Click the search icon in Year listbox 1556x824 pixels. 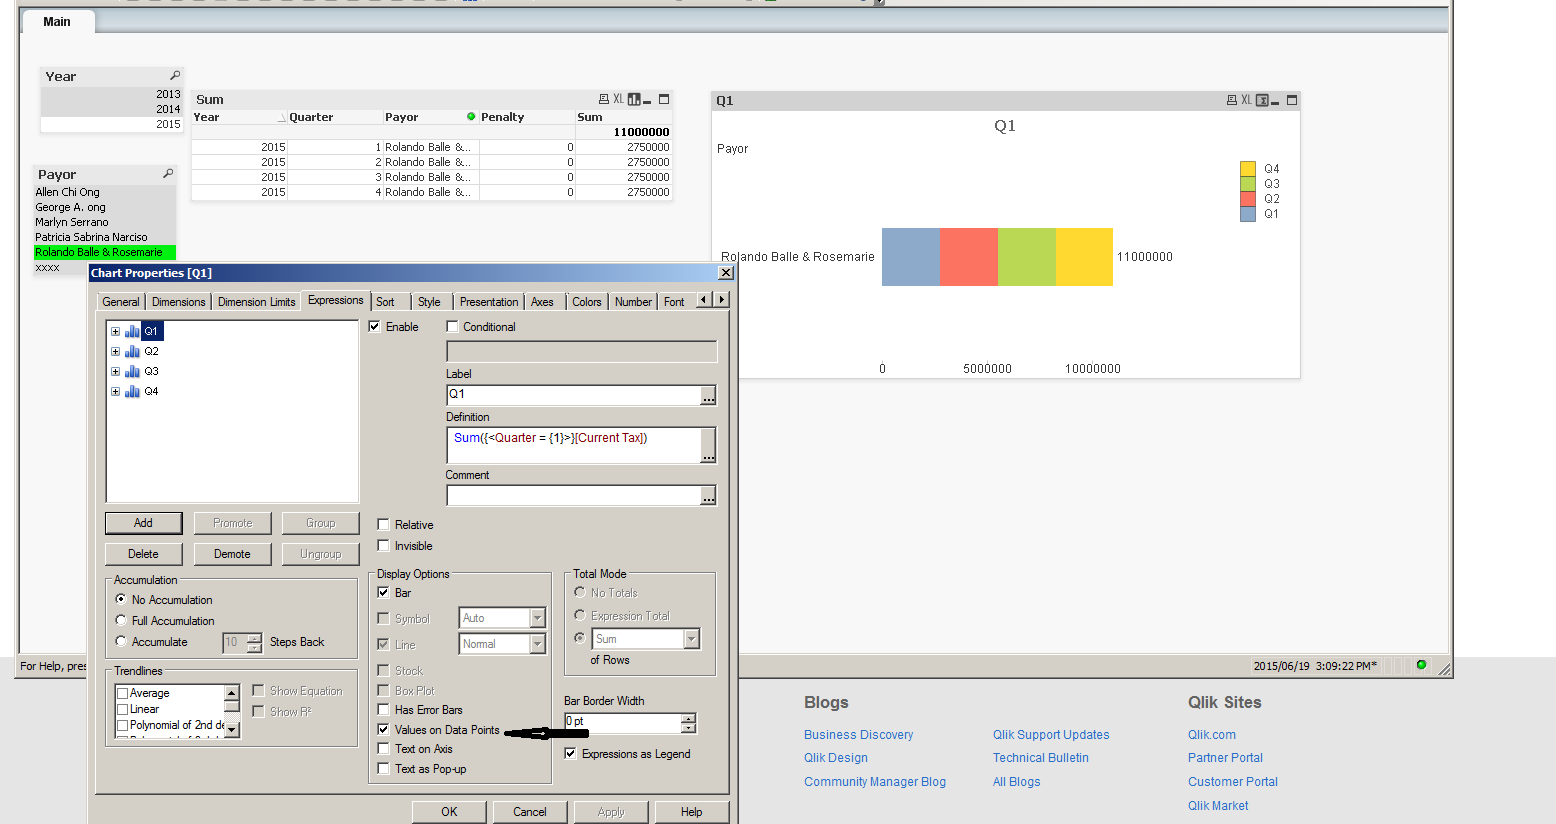pyautogui.click(x=175, y=76)
